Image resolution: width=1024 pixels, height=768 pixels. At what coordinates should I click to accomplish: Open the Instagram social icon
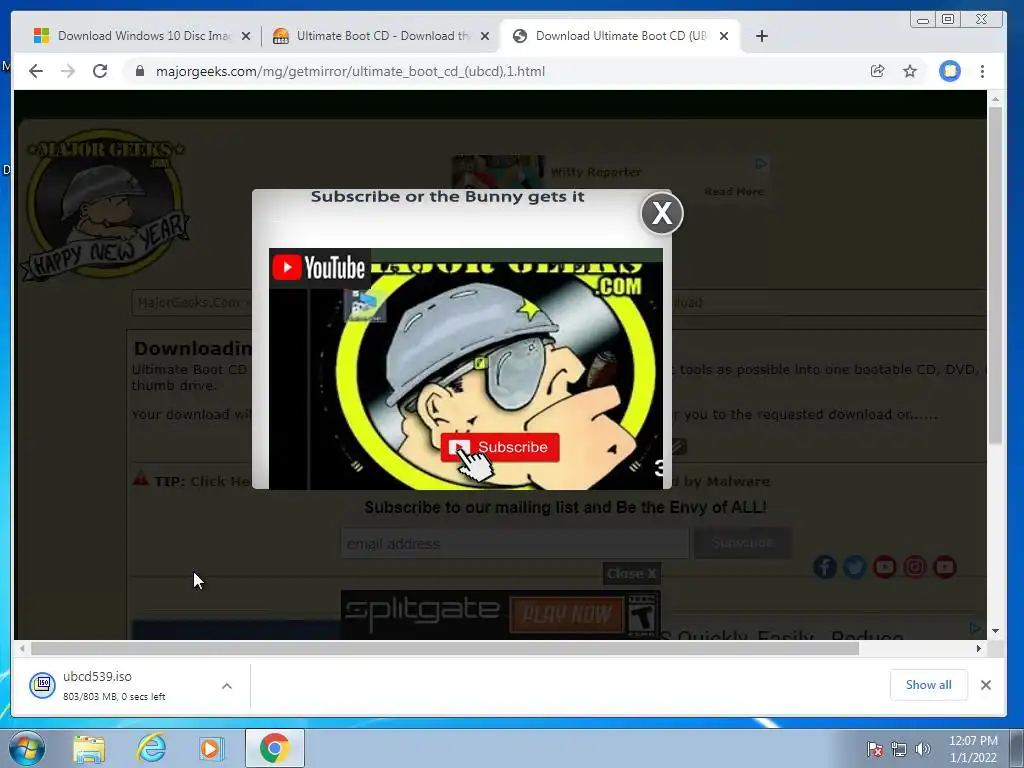click(915, 566)
